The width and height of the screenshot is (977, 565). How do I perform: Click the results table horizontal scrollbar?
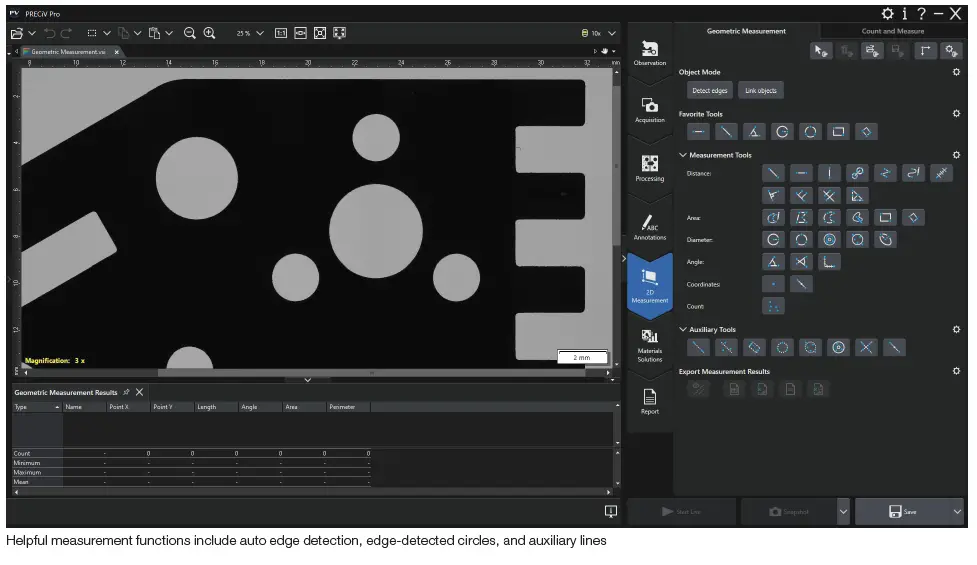[310, 492]
